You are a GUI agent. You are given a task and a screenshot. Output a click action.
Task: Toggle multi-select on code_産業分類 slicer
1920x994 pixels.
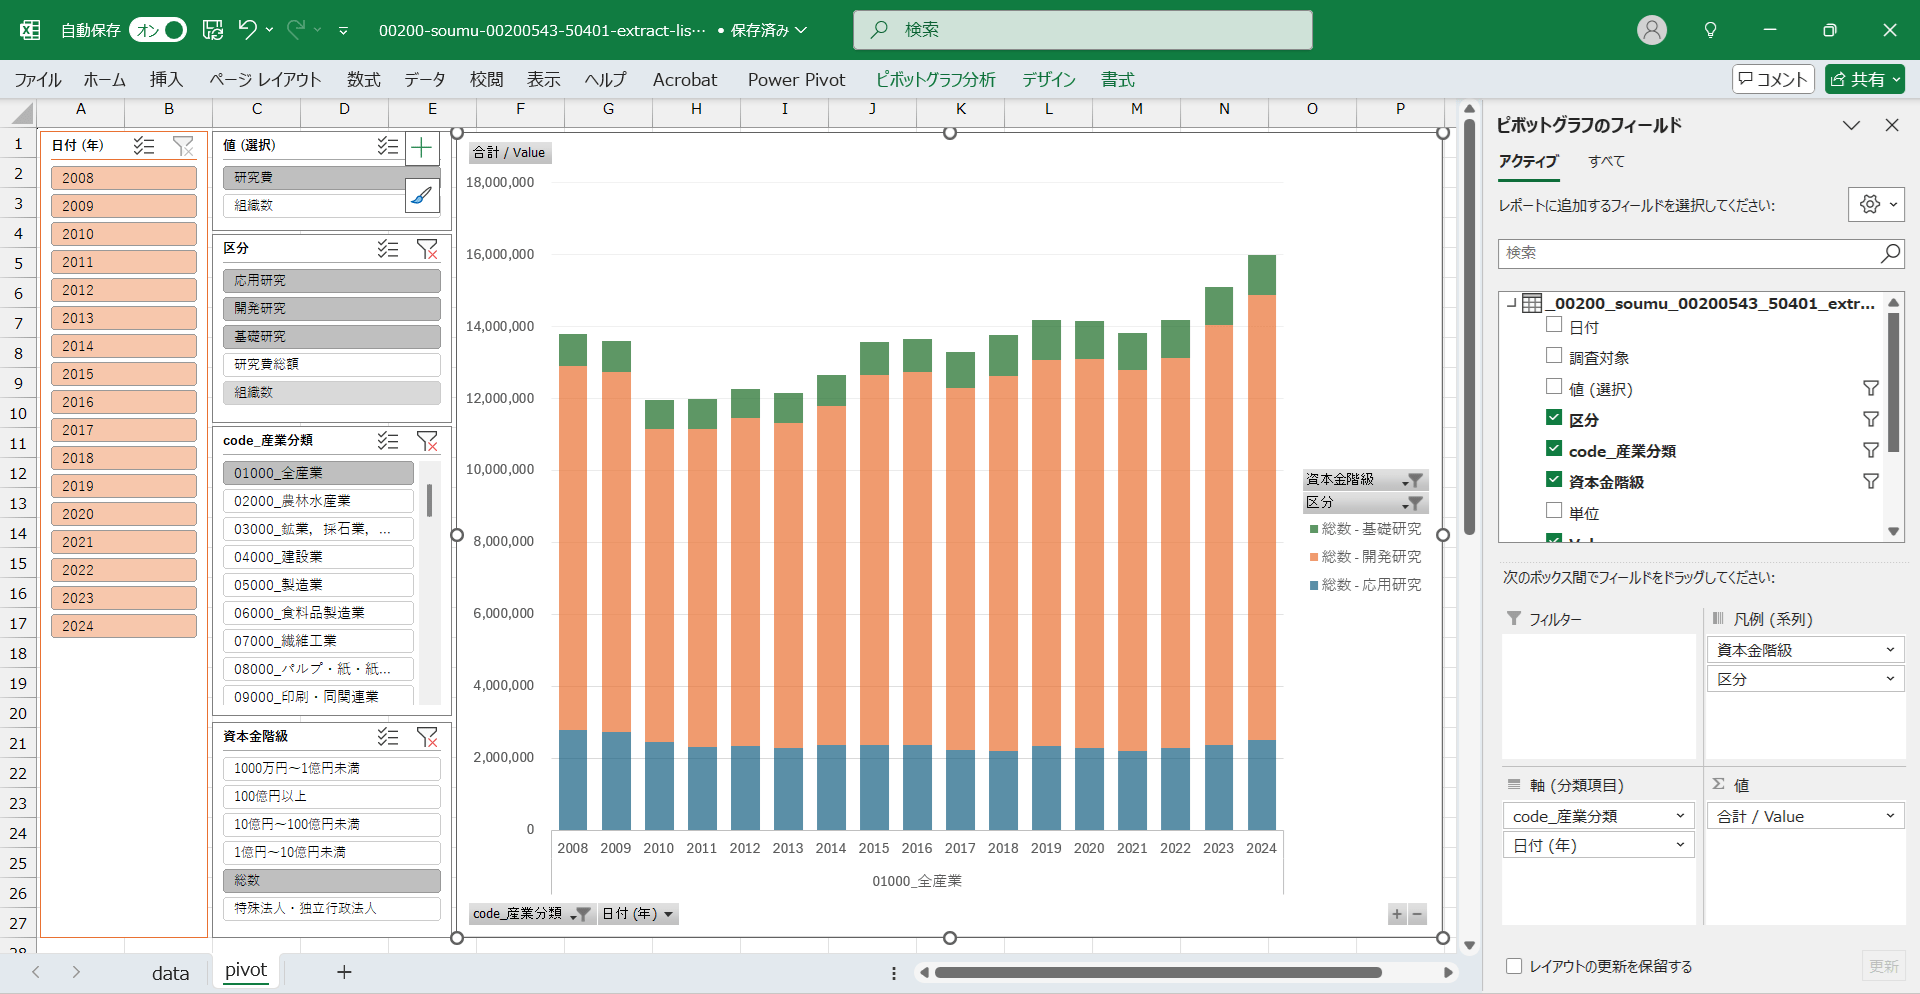pos(388,441)
